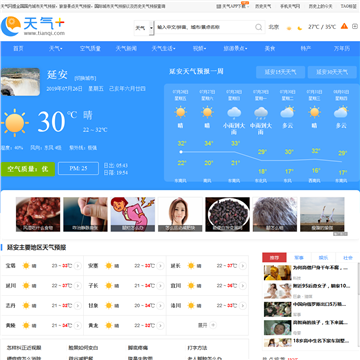The height and width of the screenshot is (360, 360).
Task: Click arrow icon in 宜川 row
Action: (x=243, y=286)
